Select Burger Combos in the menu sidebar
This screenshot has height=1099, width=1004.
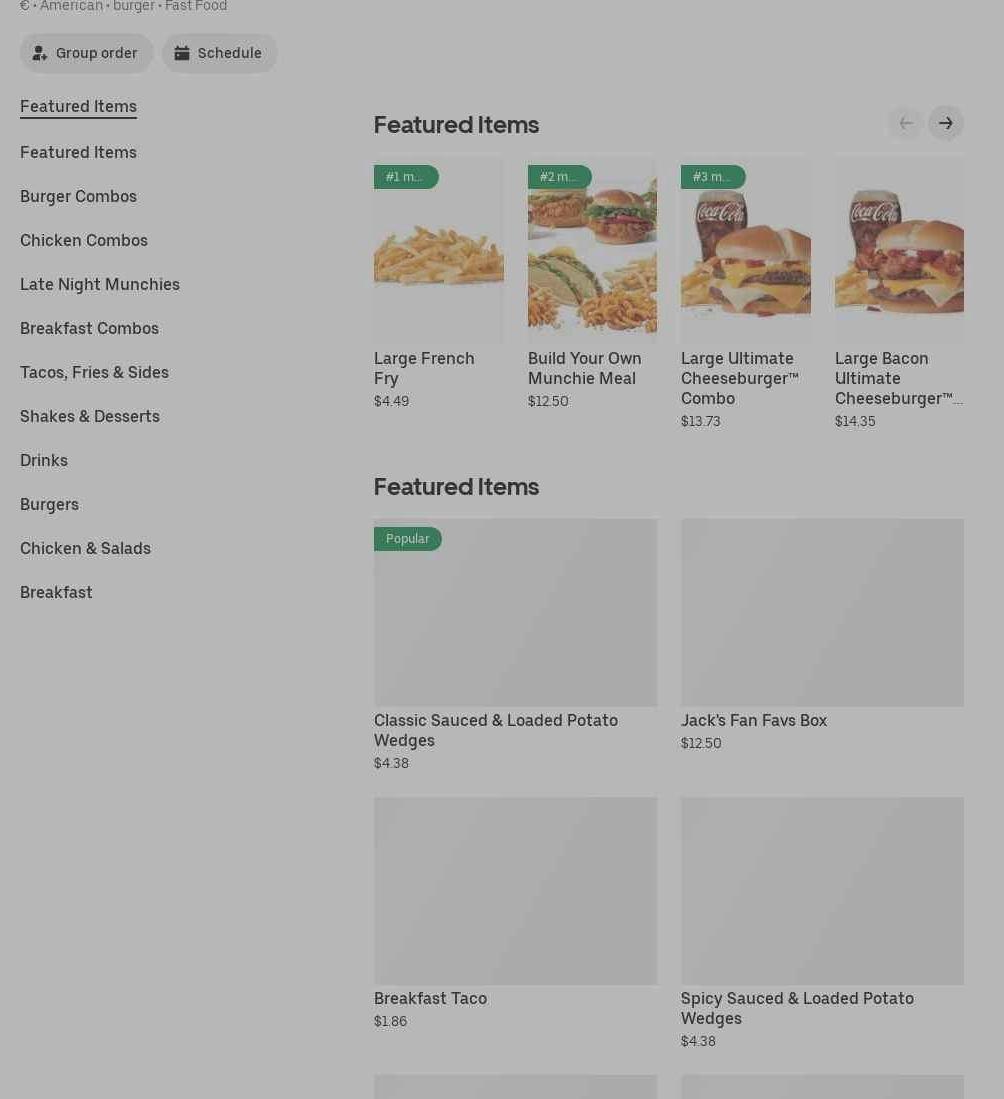(78, 196)
